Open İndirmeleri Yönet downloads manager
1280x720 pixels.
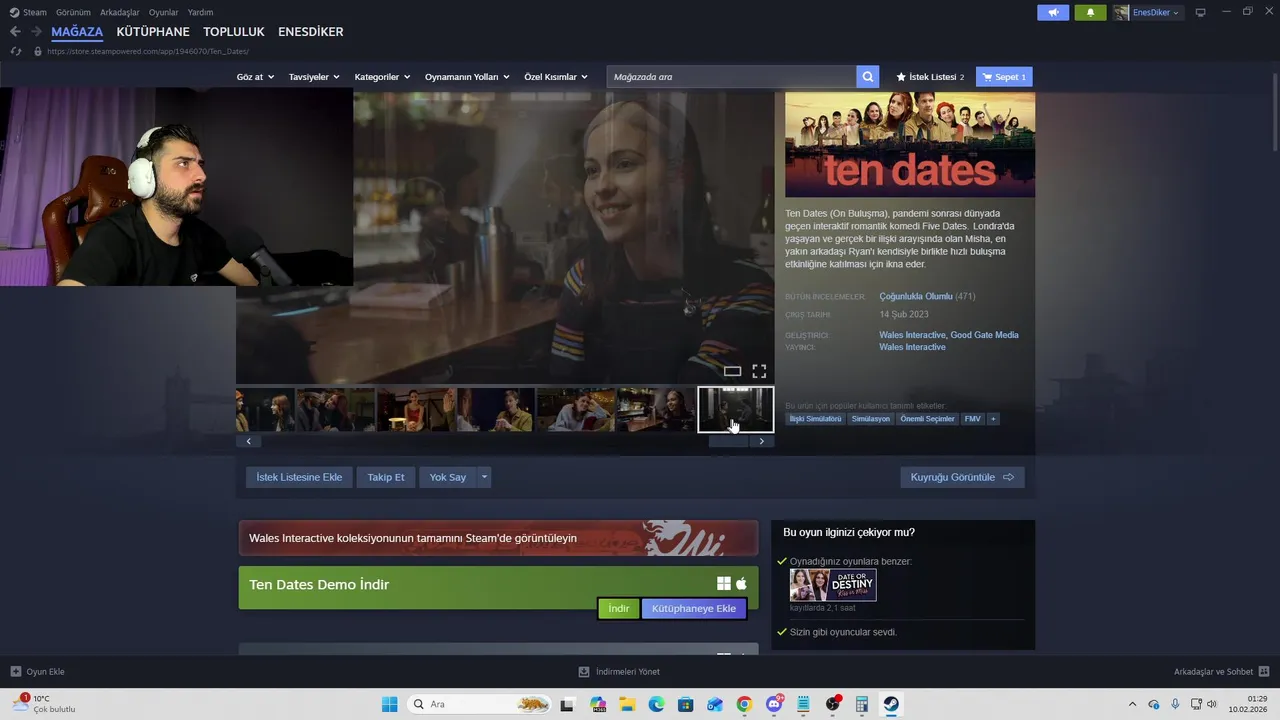[619, 672]
